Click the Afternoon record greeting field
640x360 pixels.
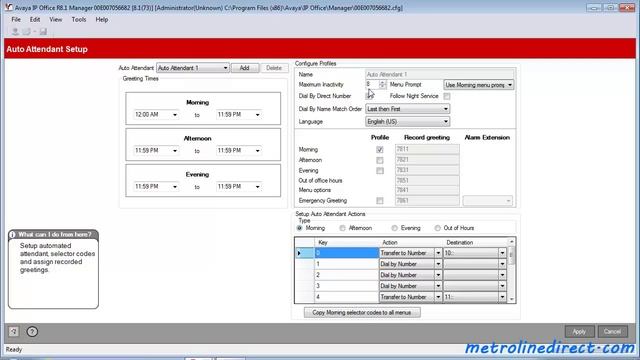[427, 160]
